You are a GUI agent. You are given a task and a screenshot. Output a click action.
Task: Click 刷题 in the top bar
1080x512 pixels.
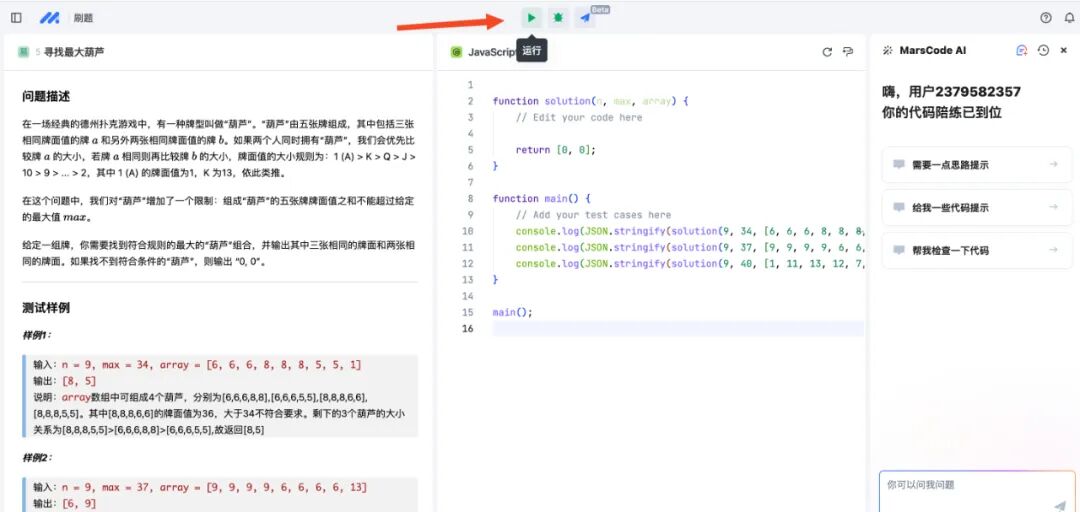pos(83,18)
